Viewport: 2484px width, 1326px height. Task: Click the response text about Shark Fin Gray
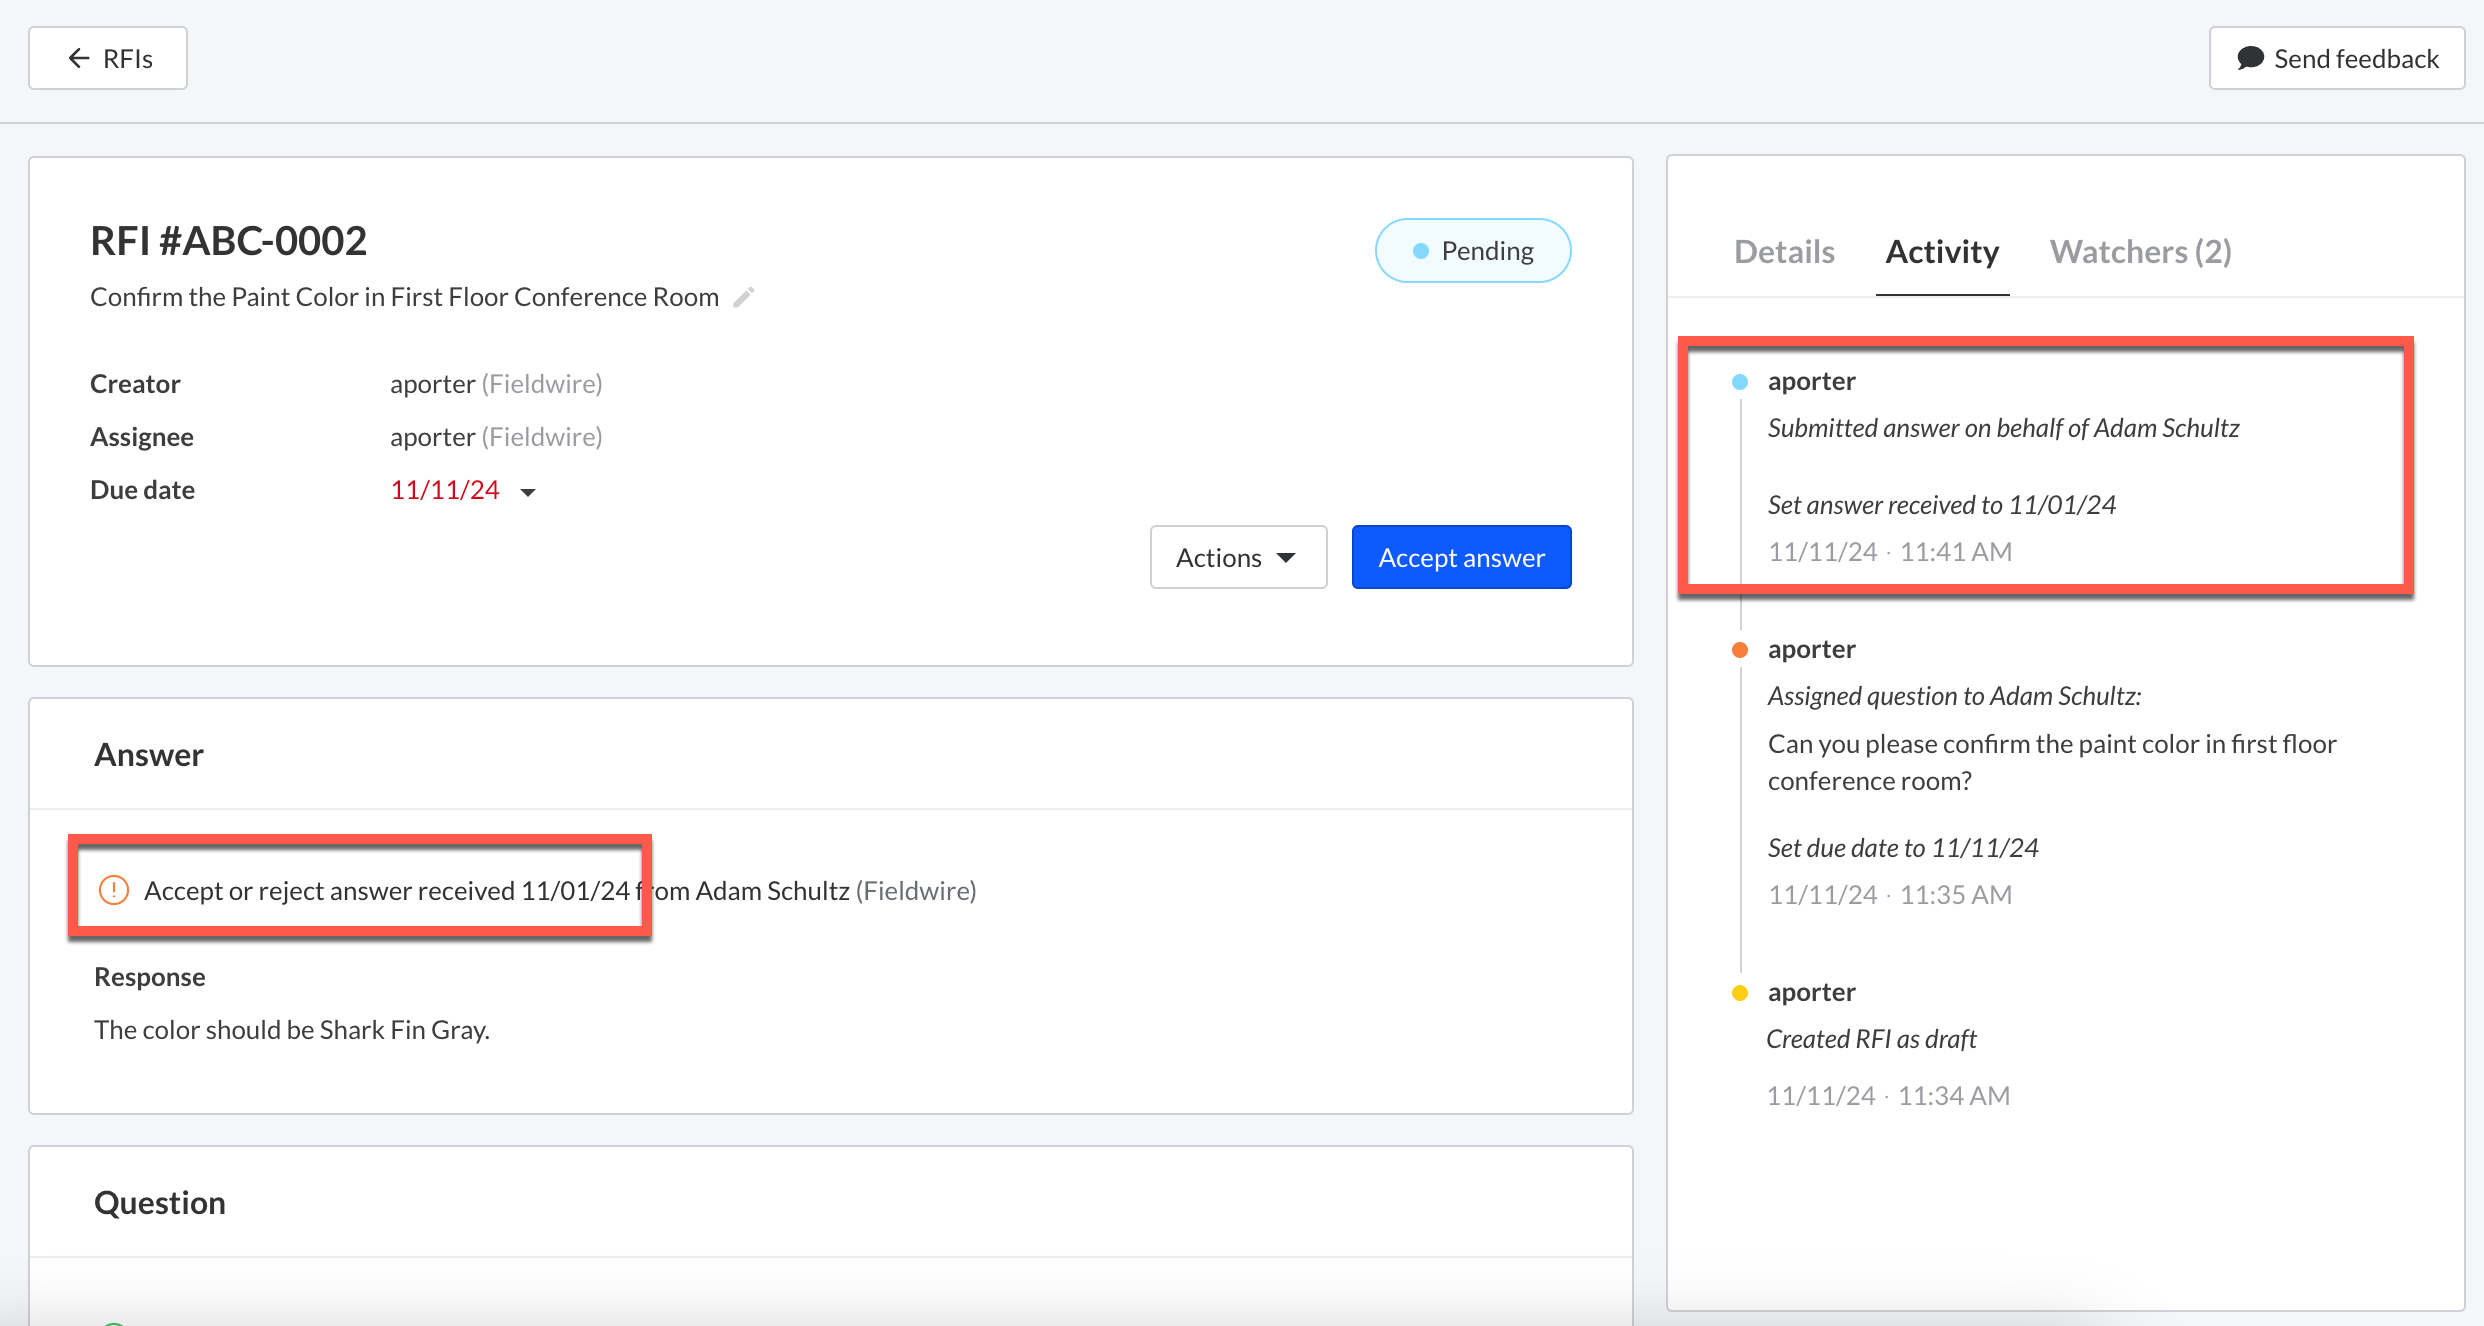click(292, 1030)
